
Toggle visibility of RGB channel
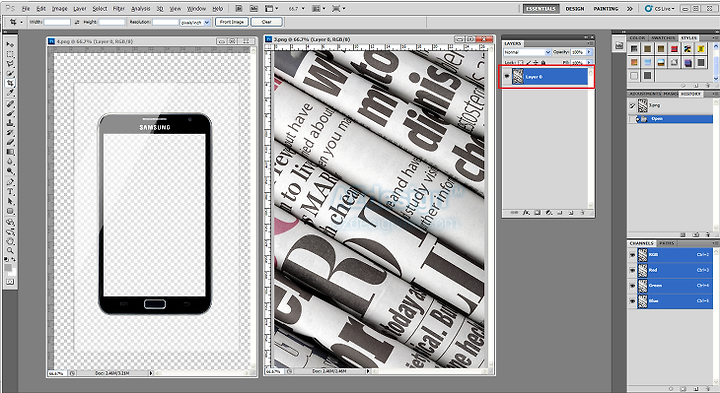[x=632, y=254]
